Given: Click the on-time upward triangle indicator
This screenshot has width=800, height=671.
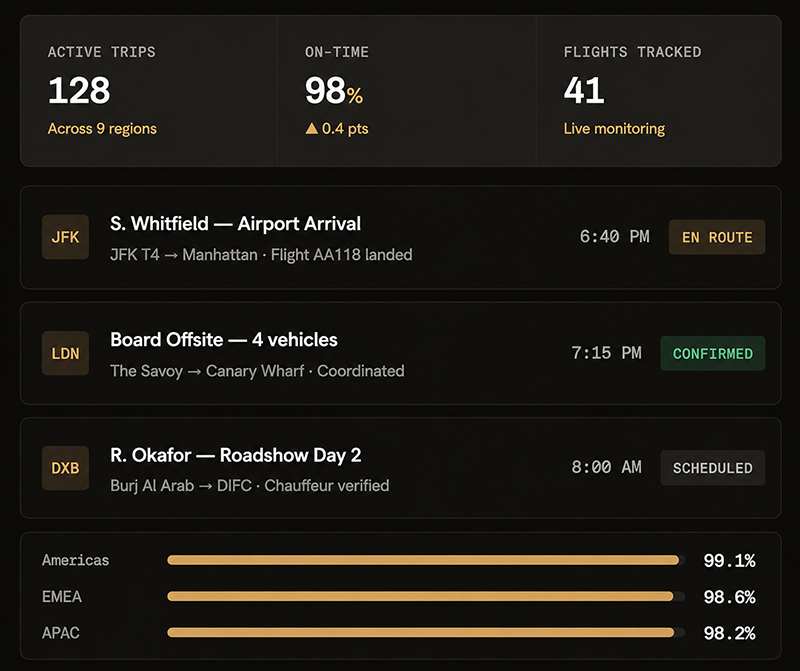Looking at the screenshot, I should coord(312,128).
